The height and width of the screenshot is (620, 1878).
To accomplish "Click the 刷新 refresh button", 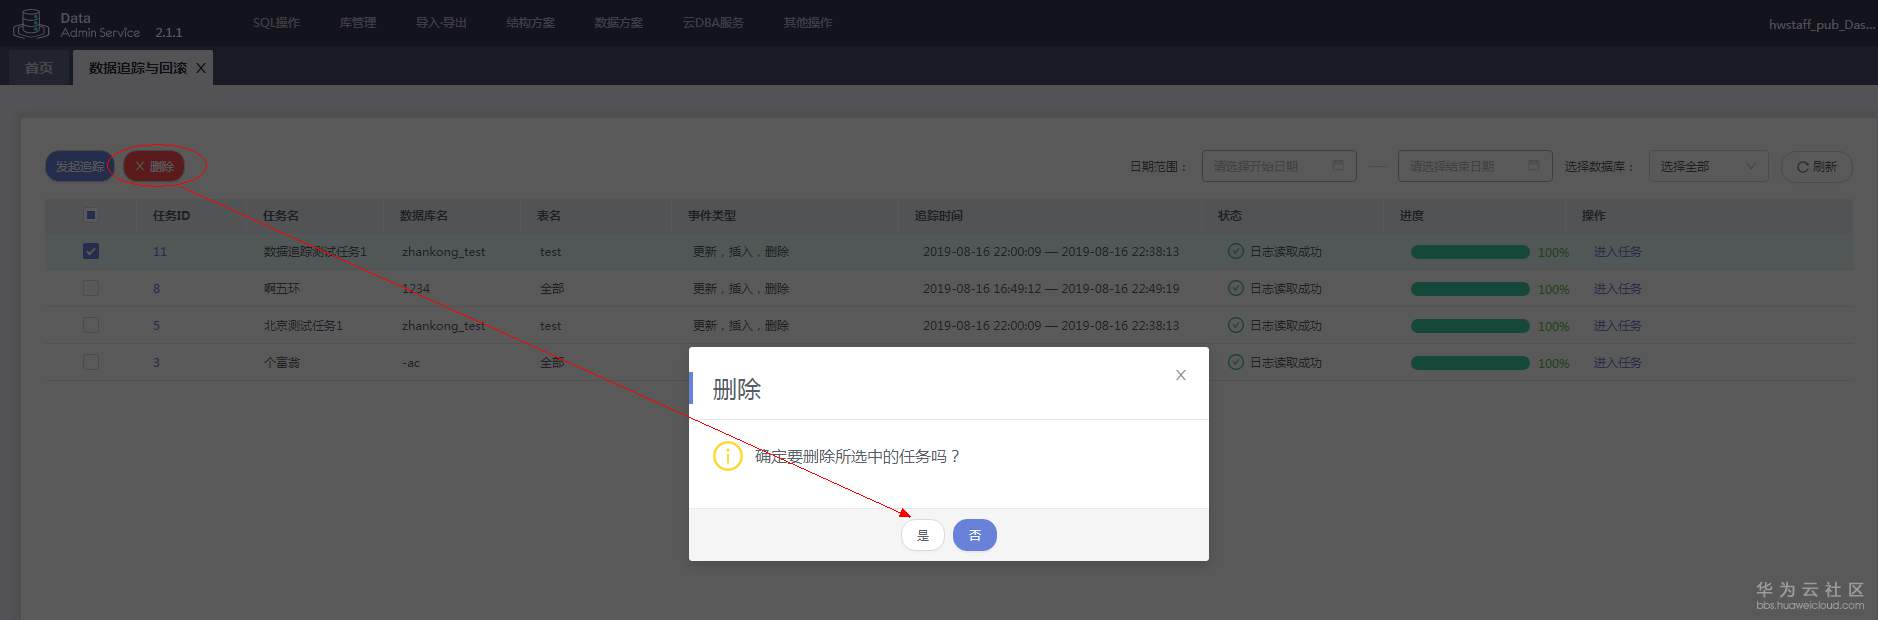I will (x=1817, y=167).
